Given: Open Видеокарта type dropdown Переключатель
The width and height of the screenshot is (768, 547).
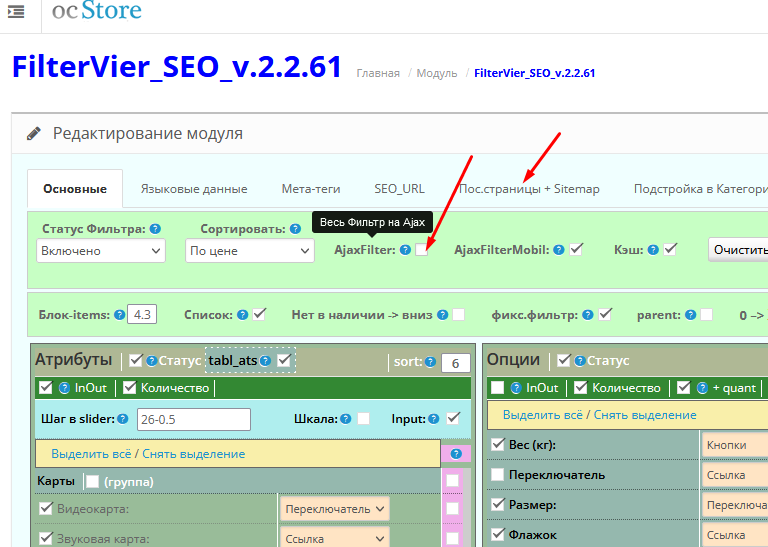Looking at the screenshot, I should [x=335, y=509].
